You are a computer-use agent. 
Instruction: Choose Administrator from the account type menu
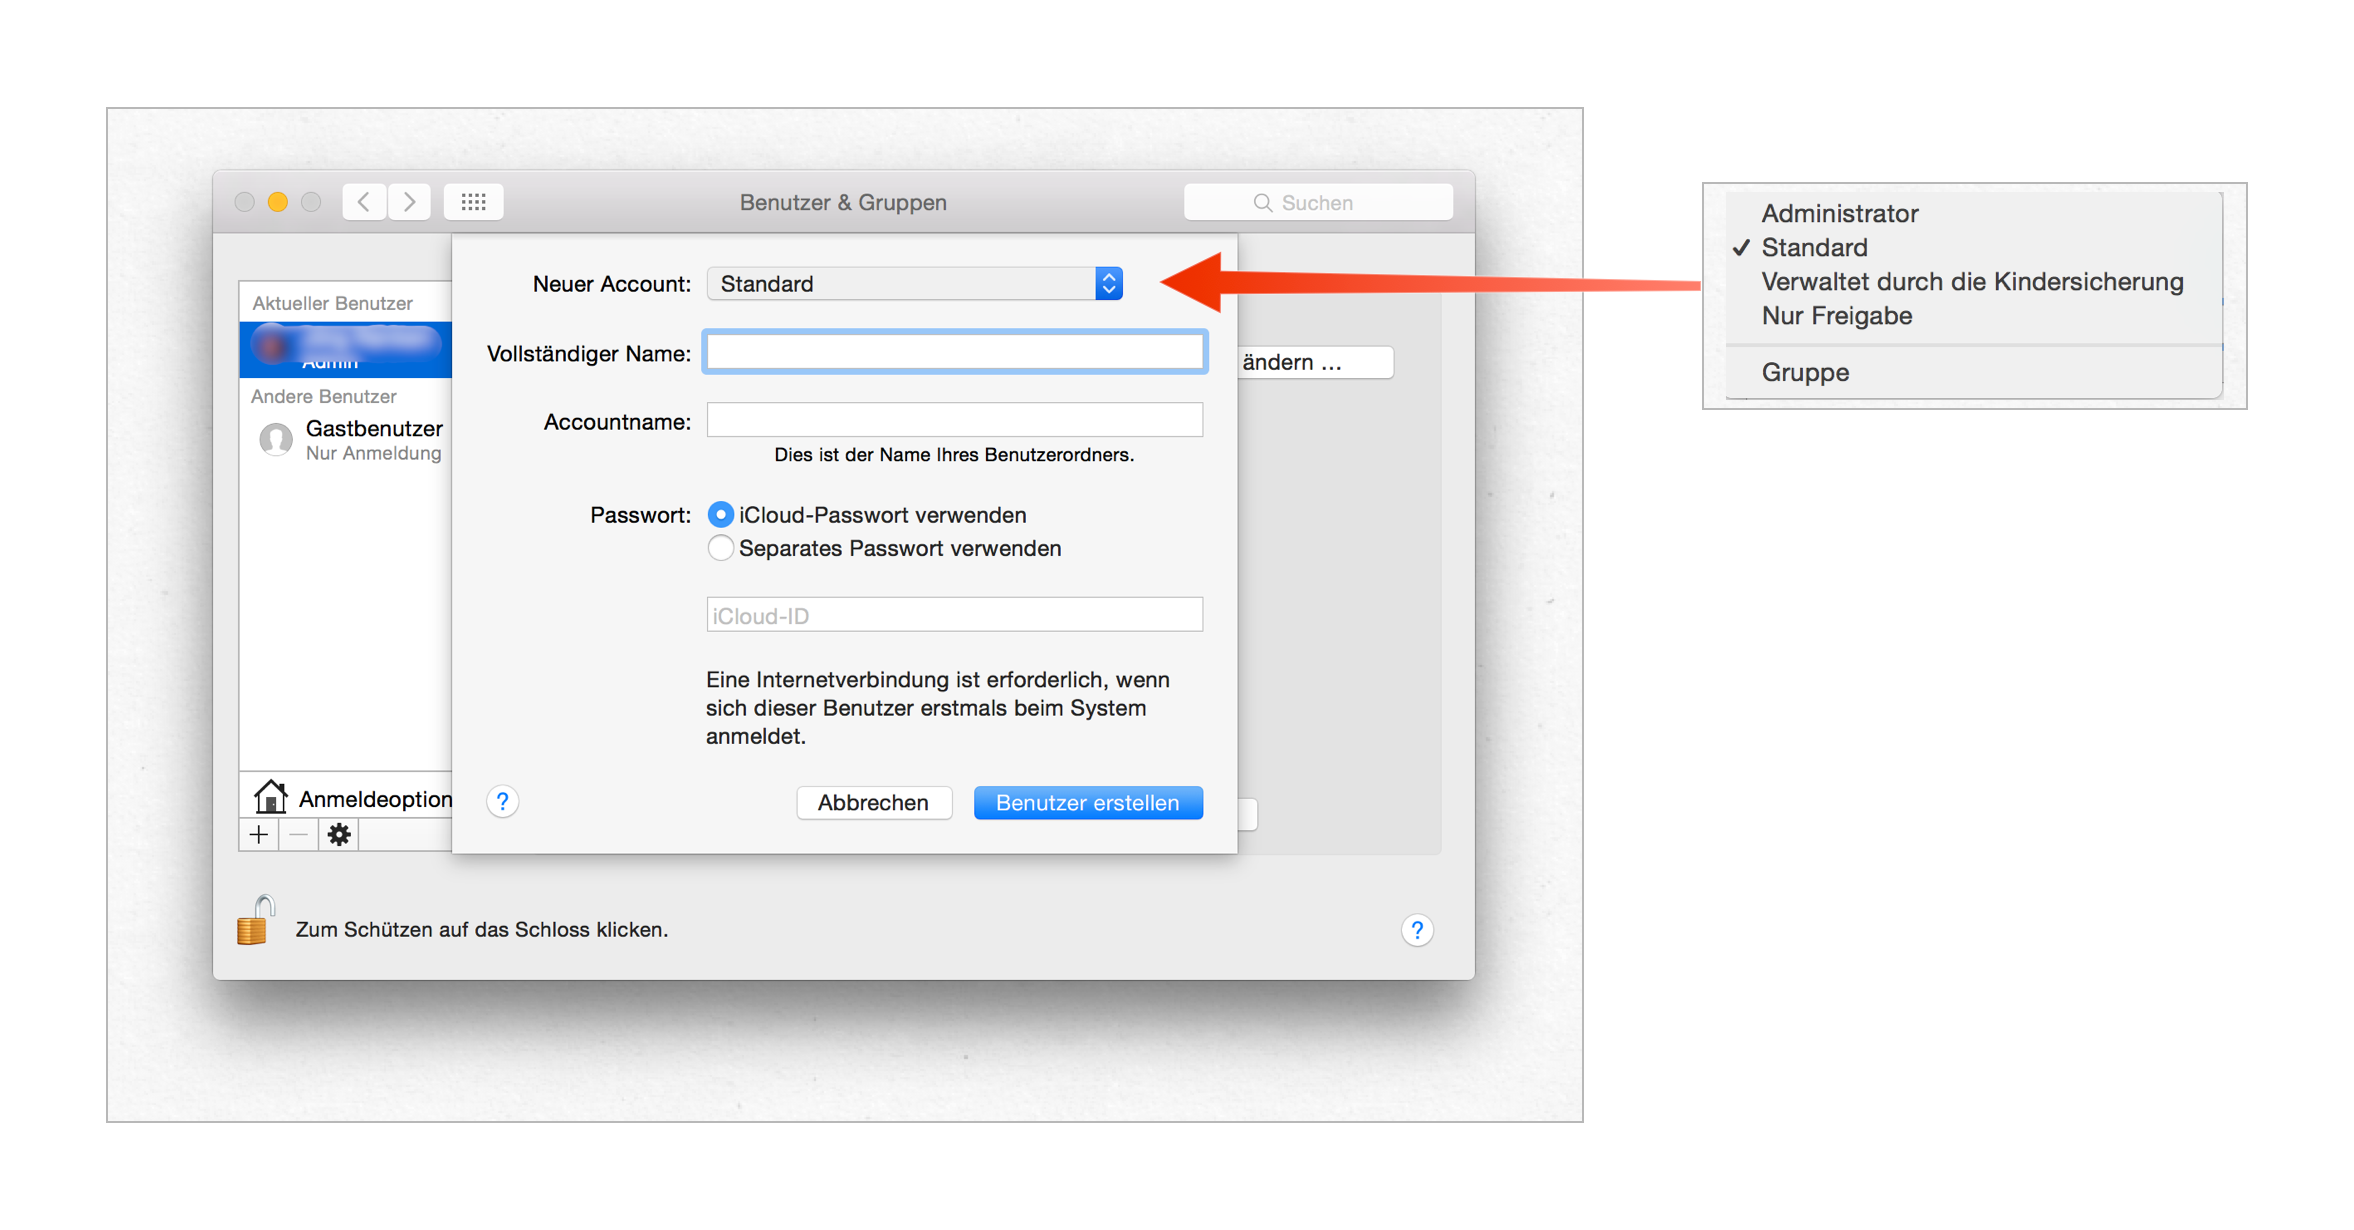[x=1839, y=212]
